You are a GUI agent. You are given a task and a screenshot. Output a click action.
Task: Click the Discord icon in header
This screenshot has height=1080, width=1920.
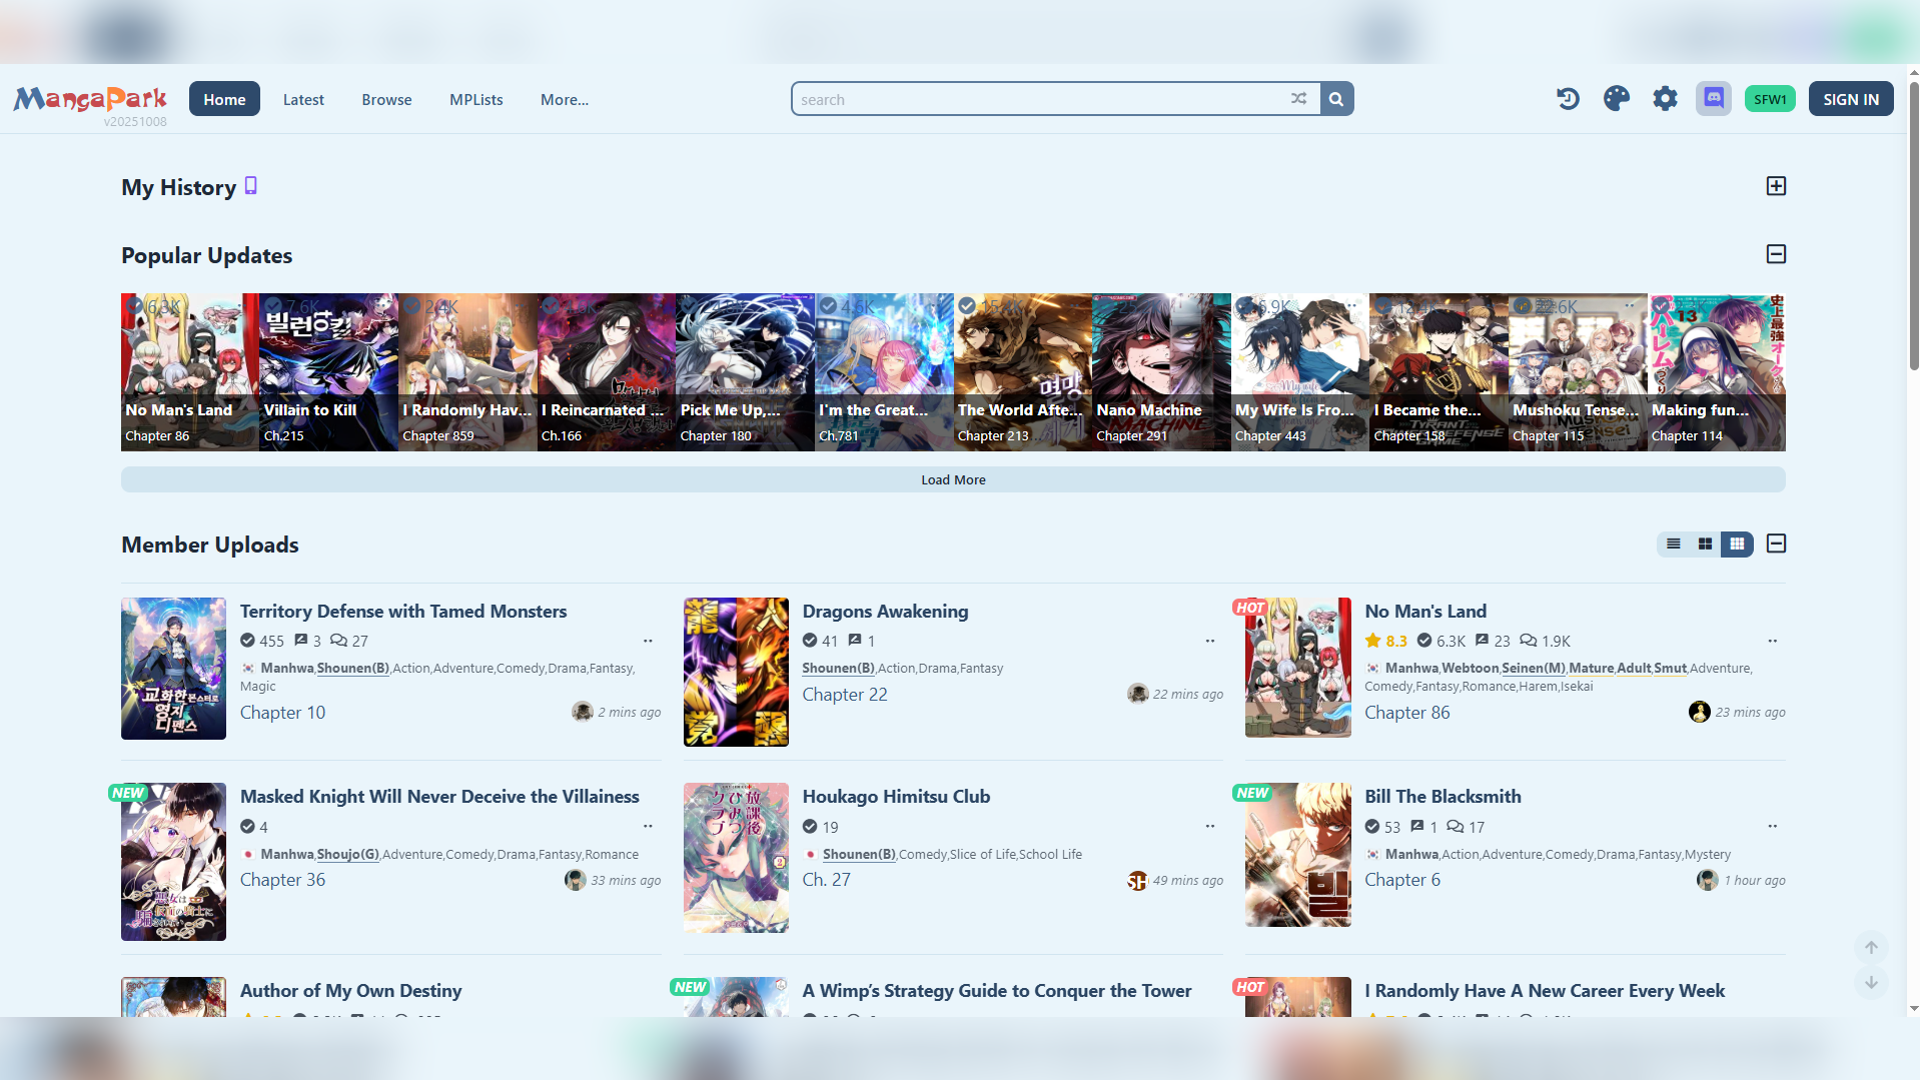1713,99
